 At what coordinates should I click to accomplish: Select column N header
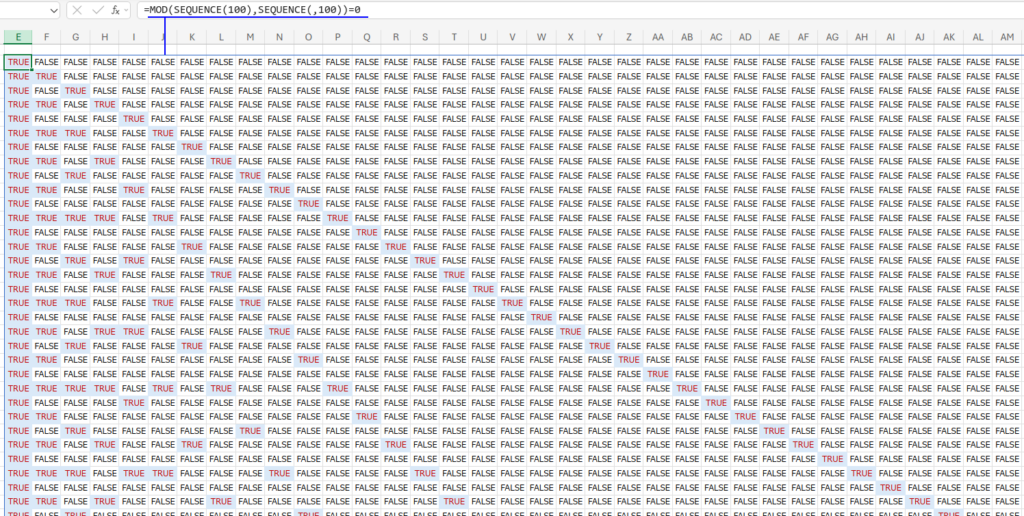[280, 37]
